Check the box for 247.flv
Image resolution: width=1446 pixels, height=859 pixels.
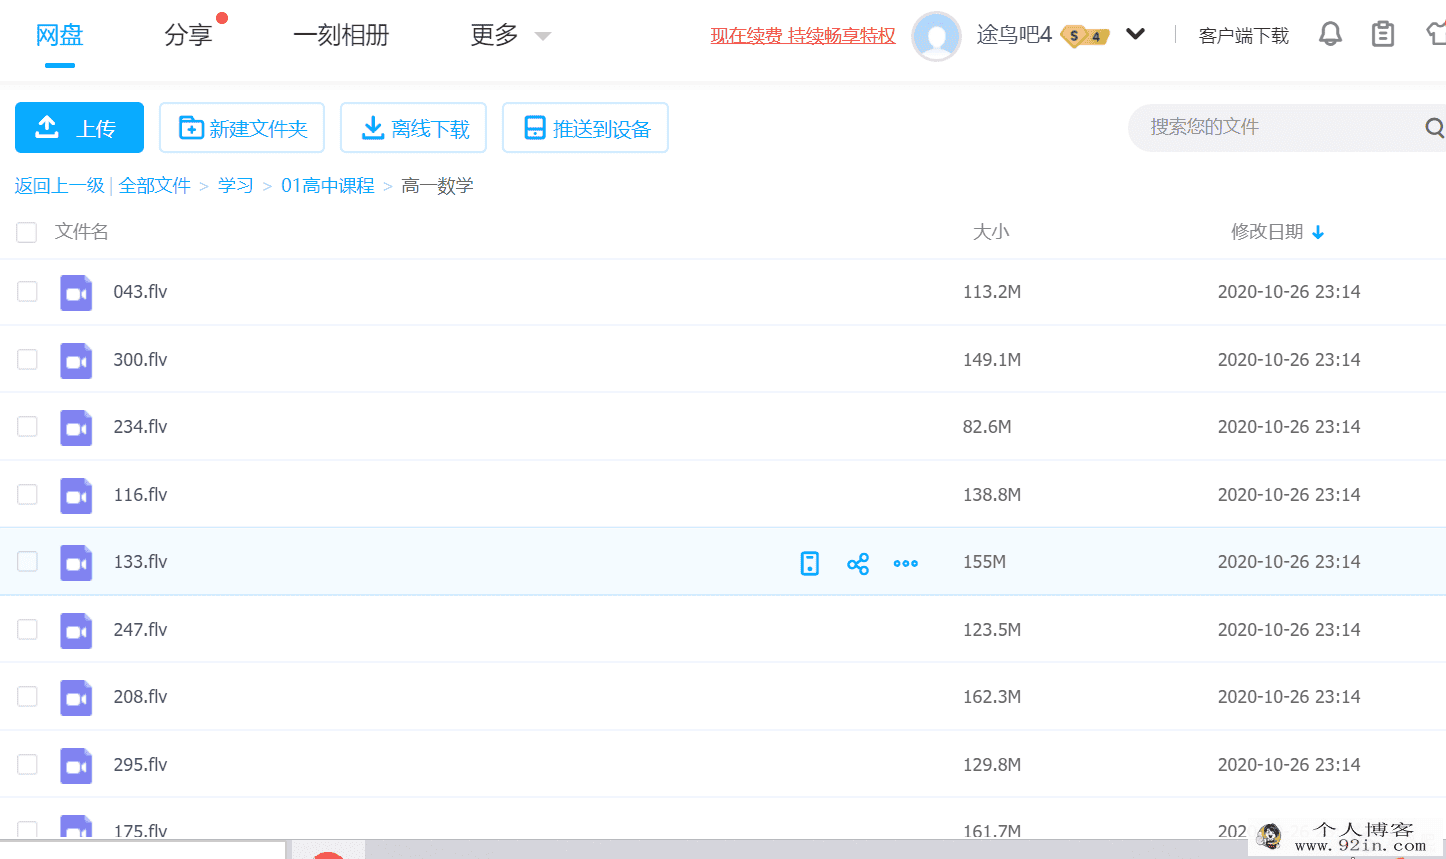[27, 629]
